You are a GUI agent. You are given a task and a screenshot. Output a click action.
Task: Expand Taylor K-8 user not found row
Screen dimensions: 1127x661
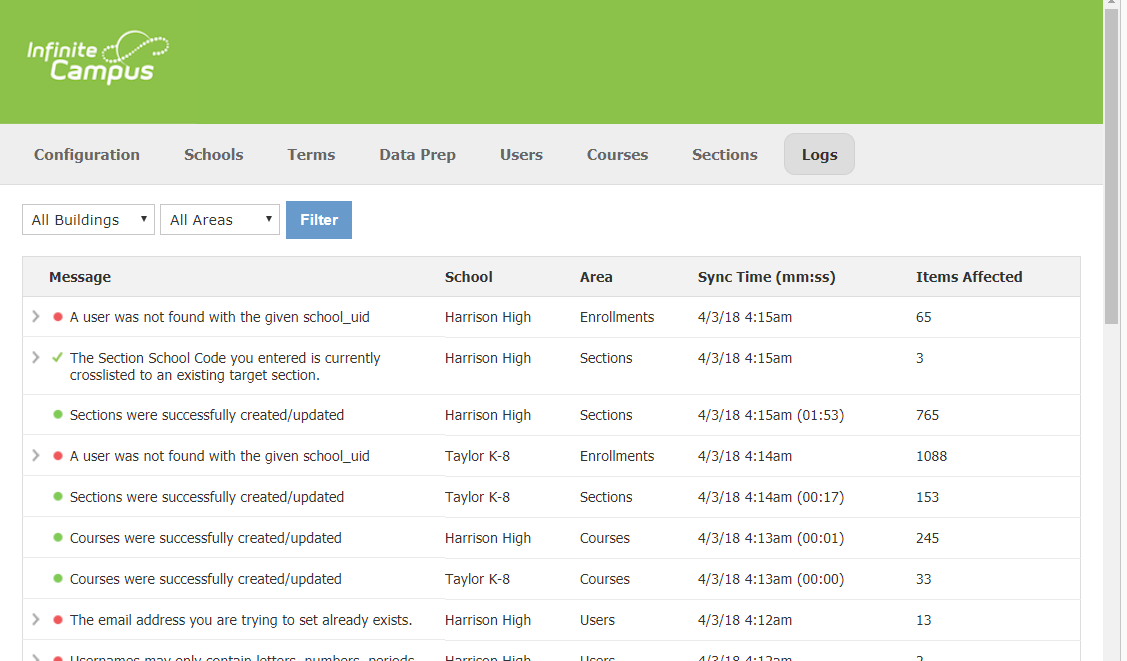(x=36, y=455)
